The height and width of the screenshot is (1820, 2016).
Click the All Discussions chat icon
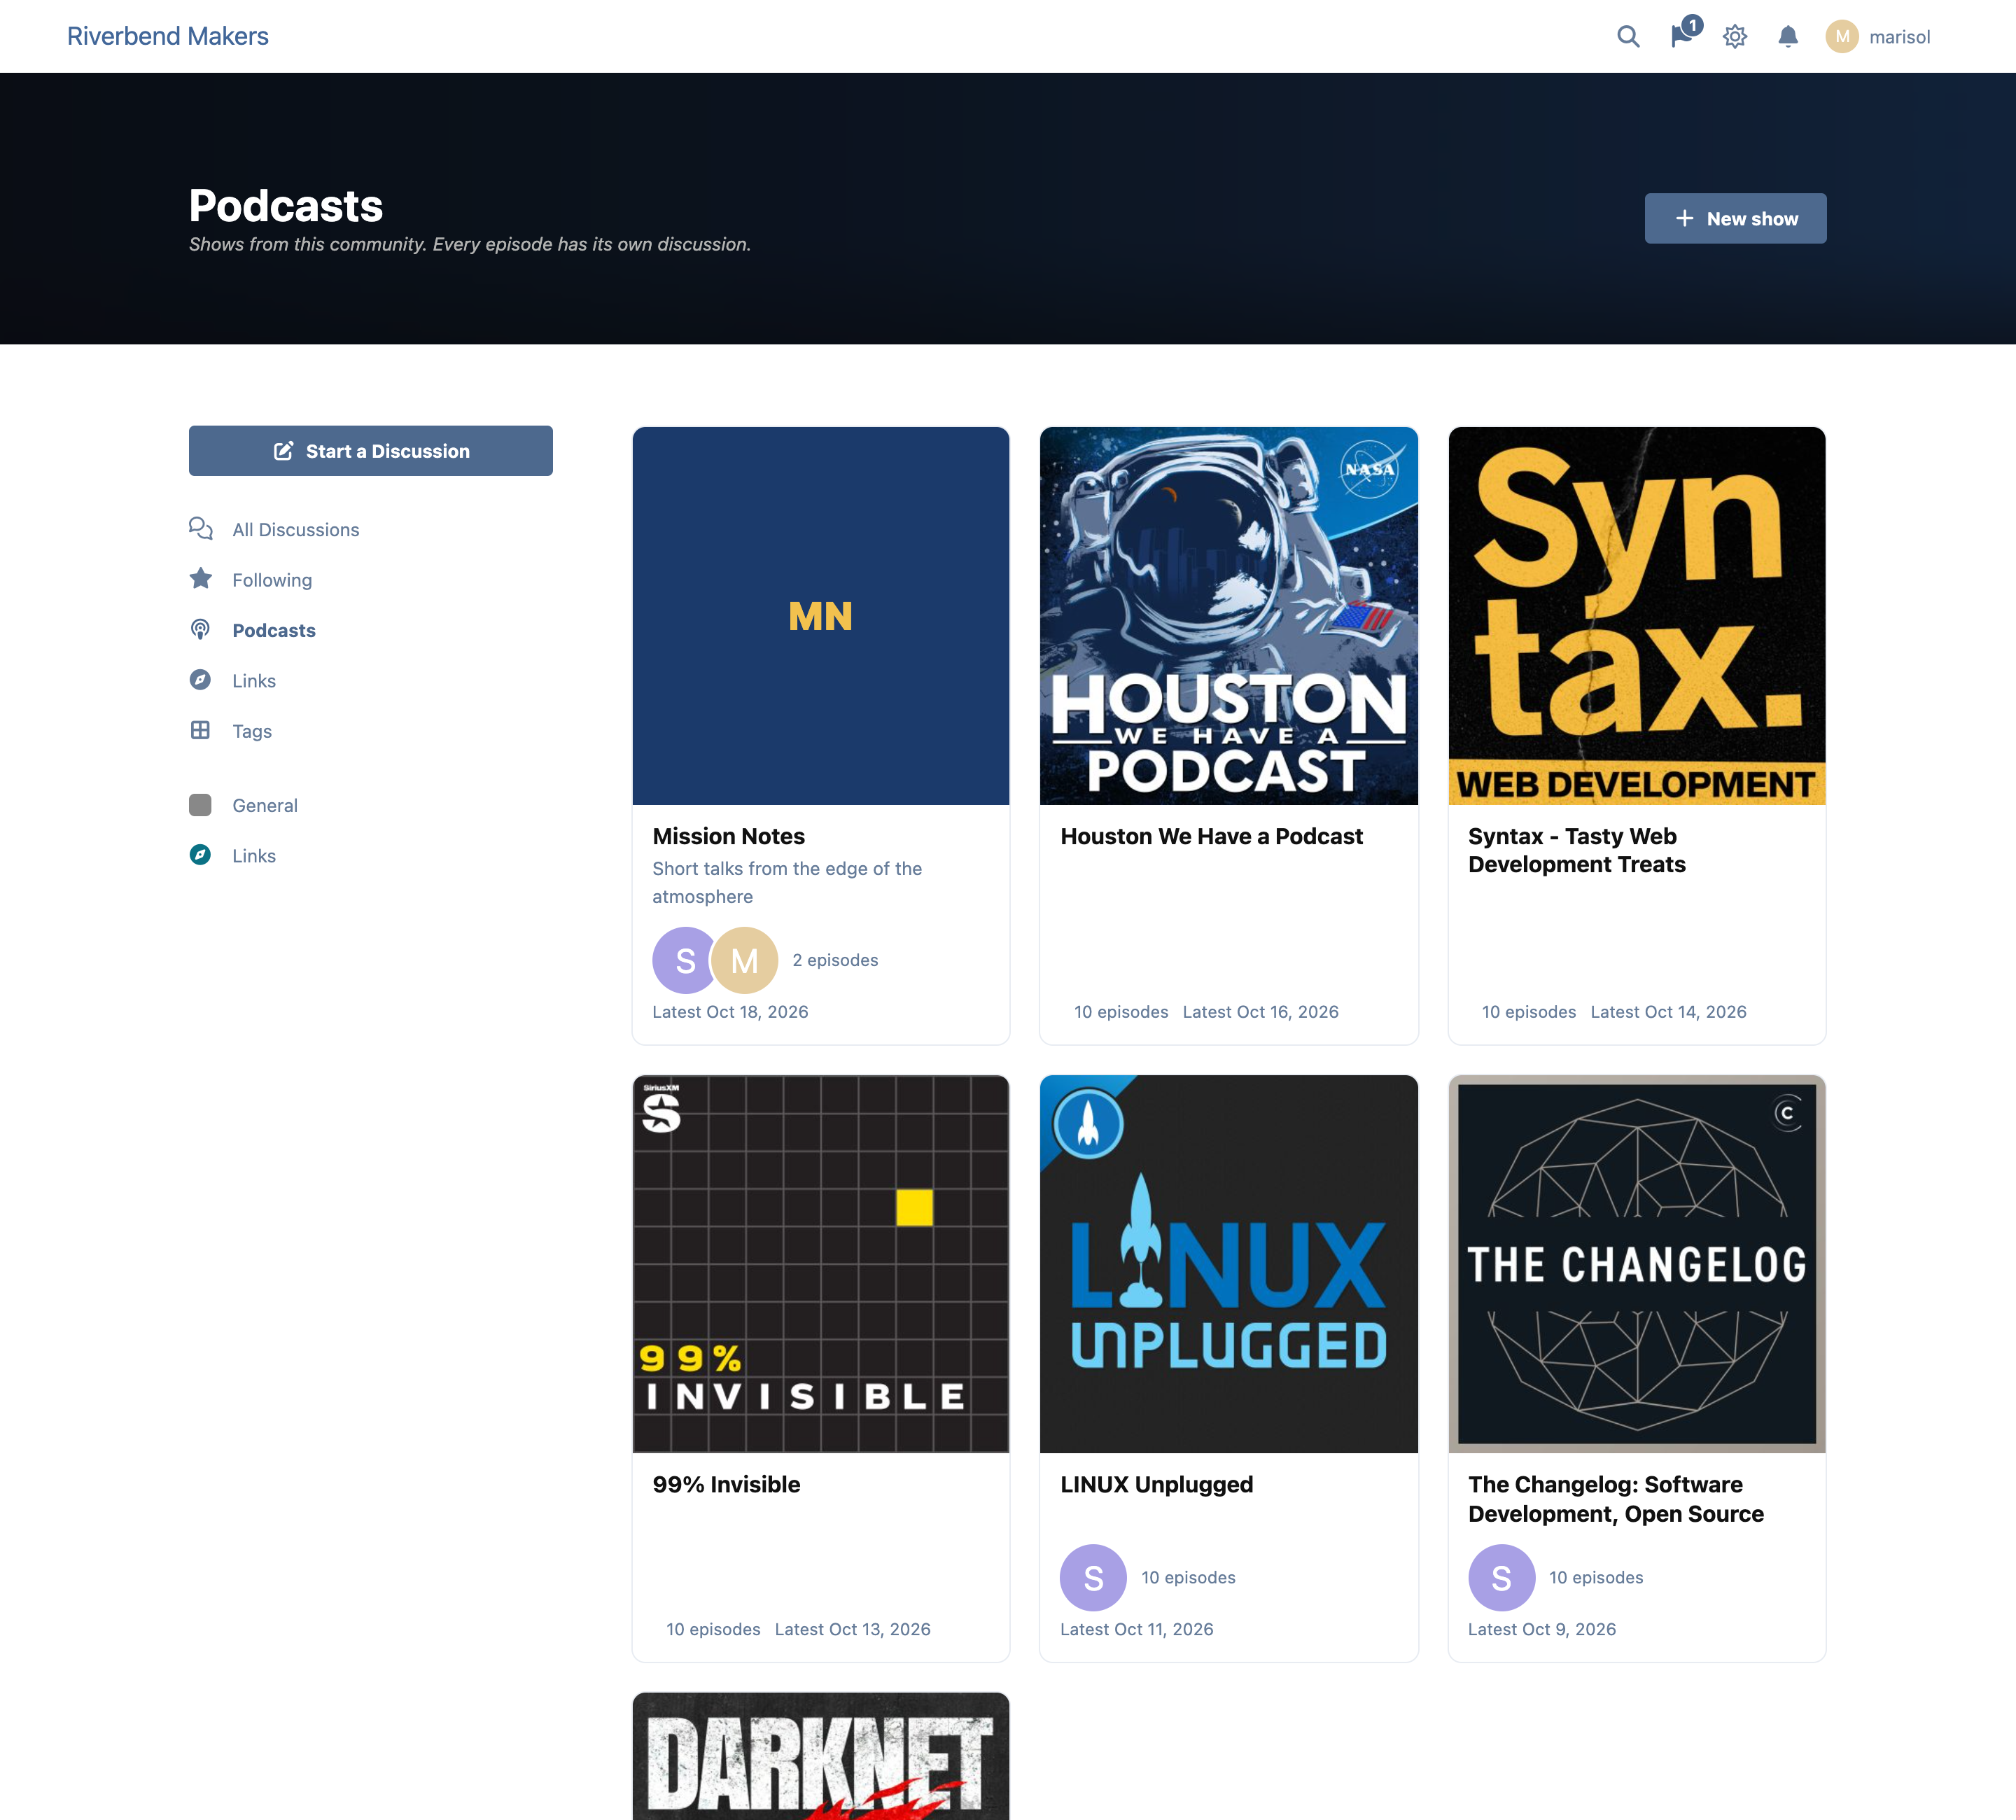[201, 529]
